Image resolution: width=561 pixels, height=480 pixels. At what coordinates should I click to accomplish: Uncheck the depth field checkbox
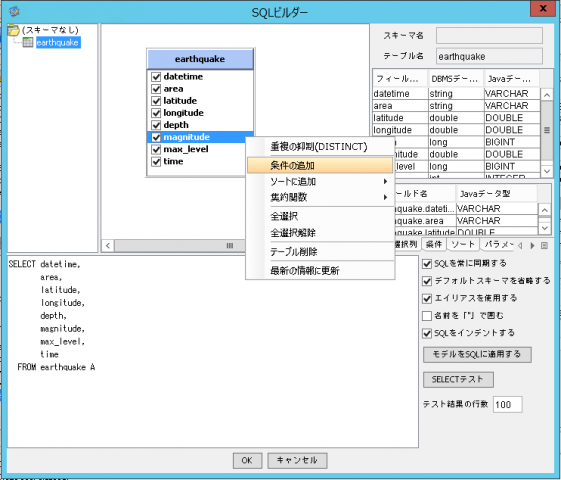156,125
